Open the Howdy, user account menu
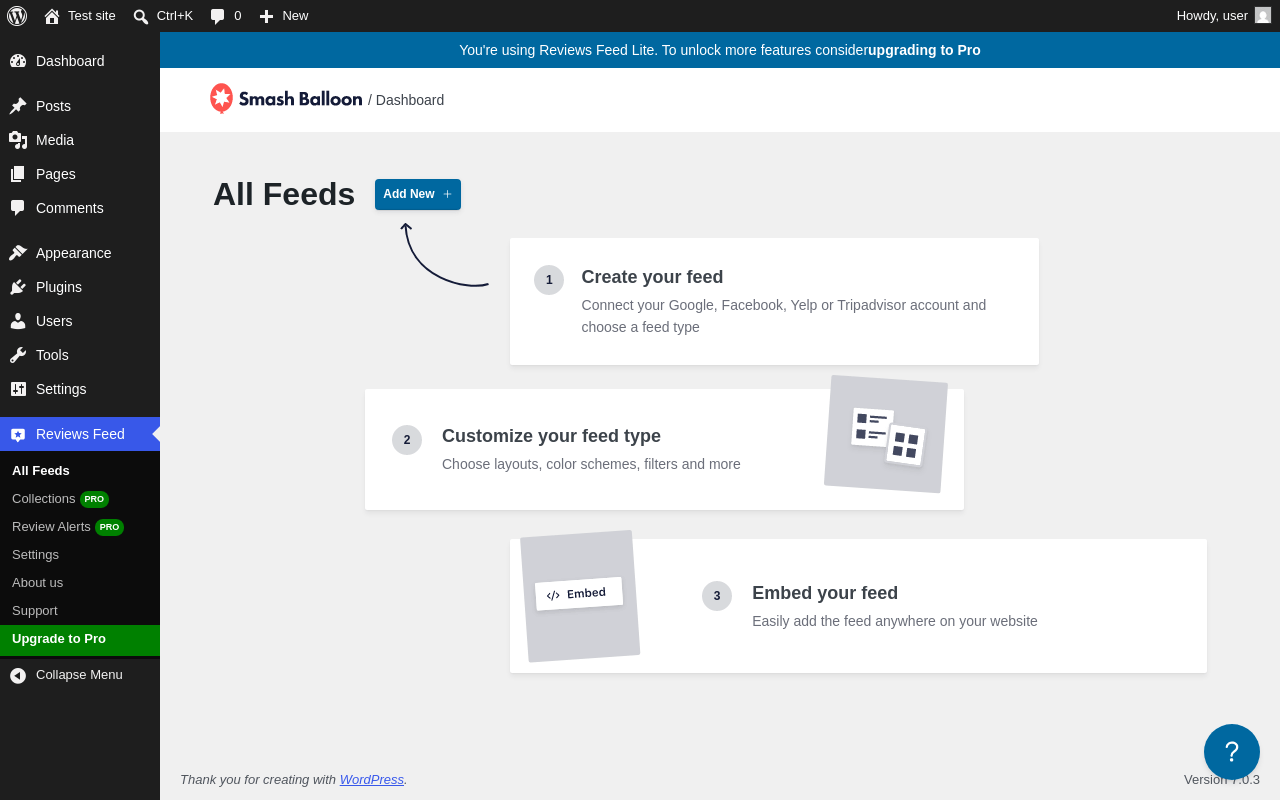This screenshot has height=800, width=1280. 1224,16
